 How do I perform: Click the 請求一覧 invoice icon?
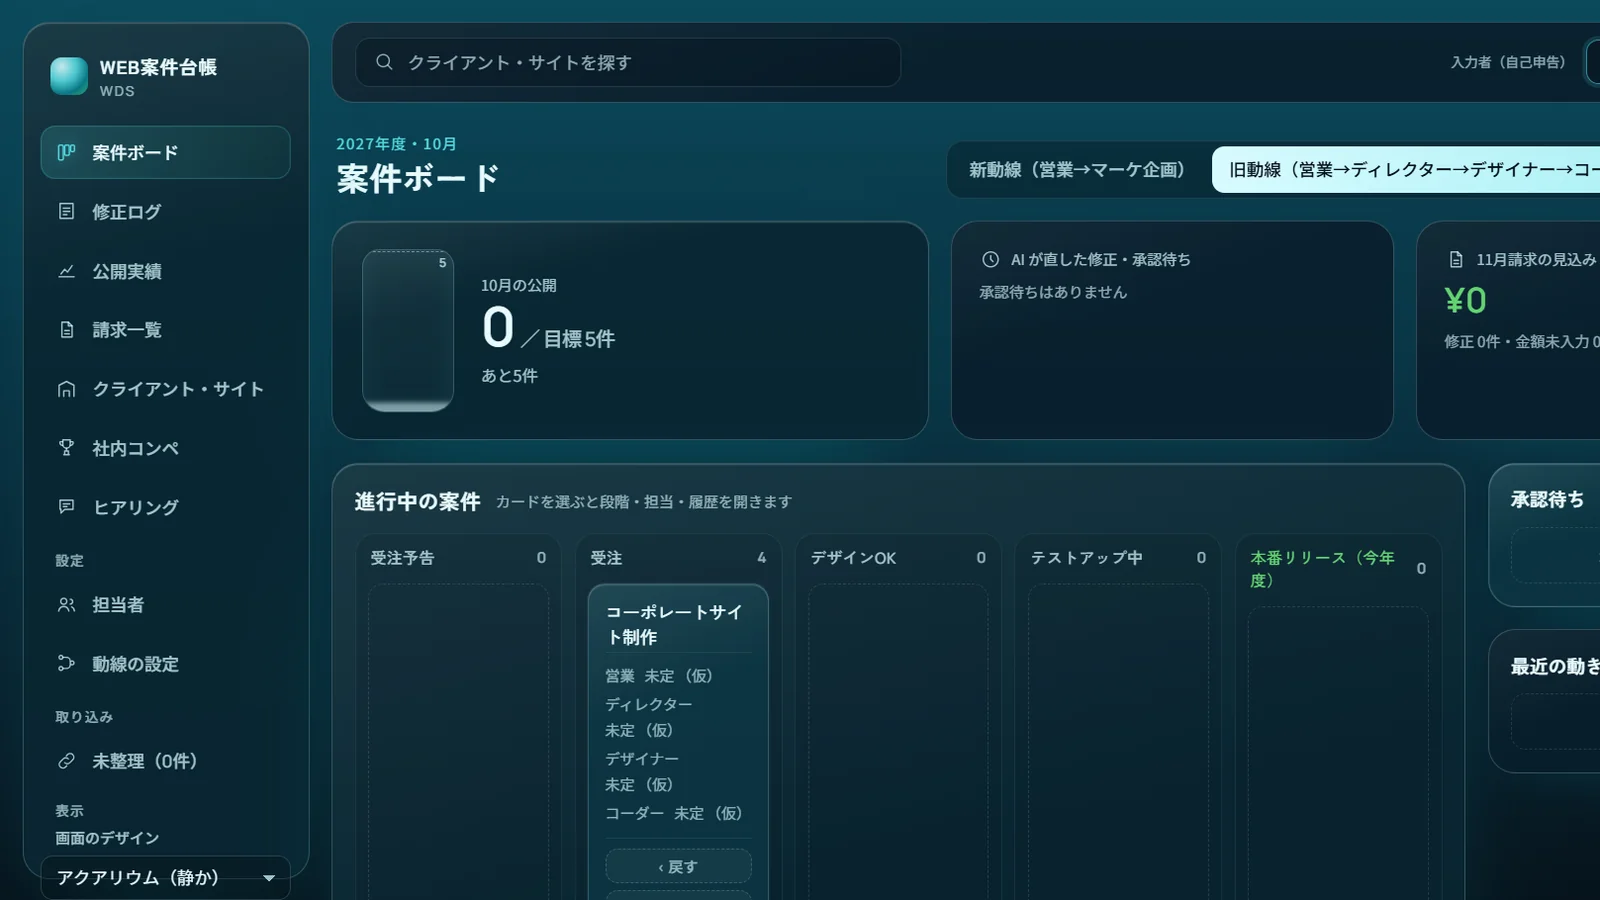[66, 329]
